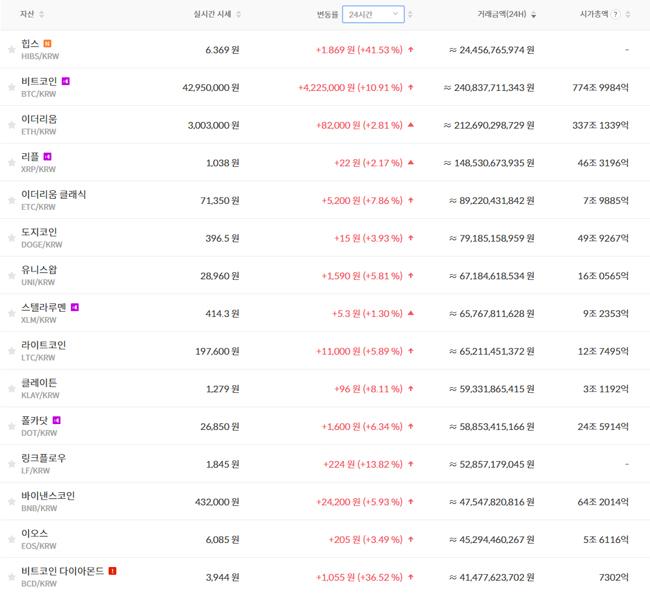Toggle favorite star for 이더리움 ETH/KRW

tap(12, 125)
